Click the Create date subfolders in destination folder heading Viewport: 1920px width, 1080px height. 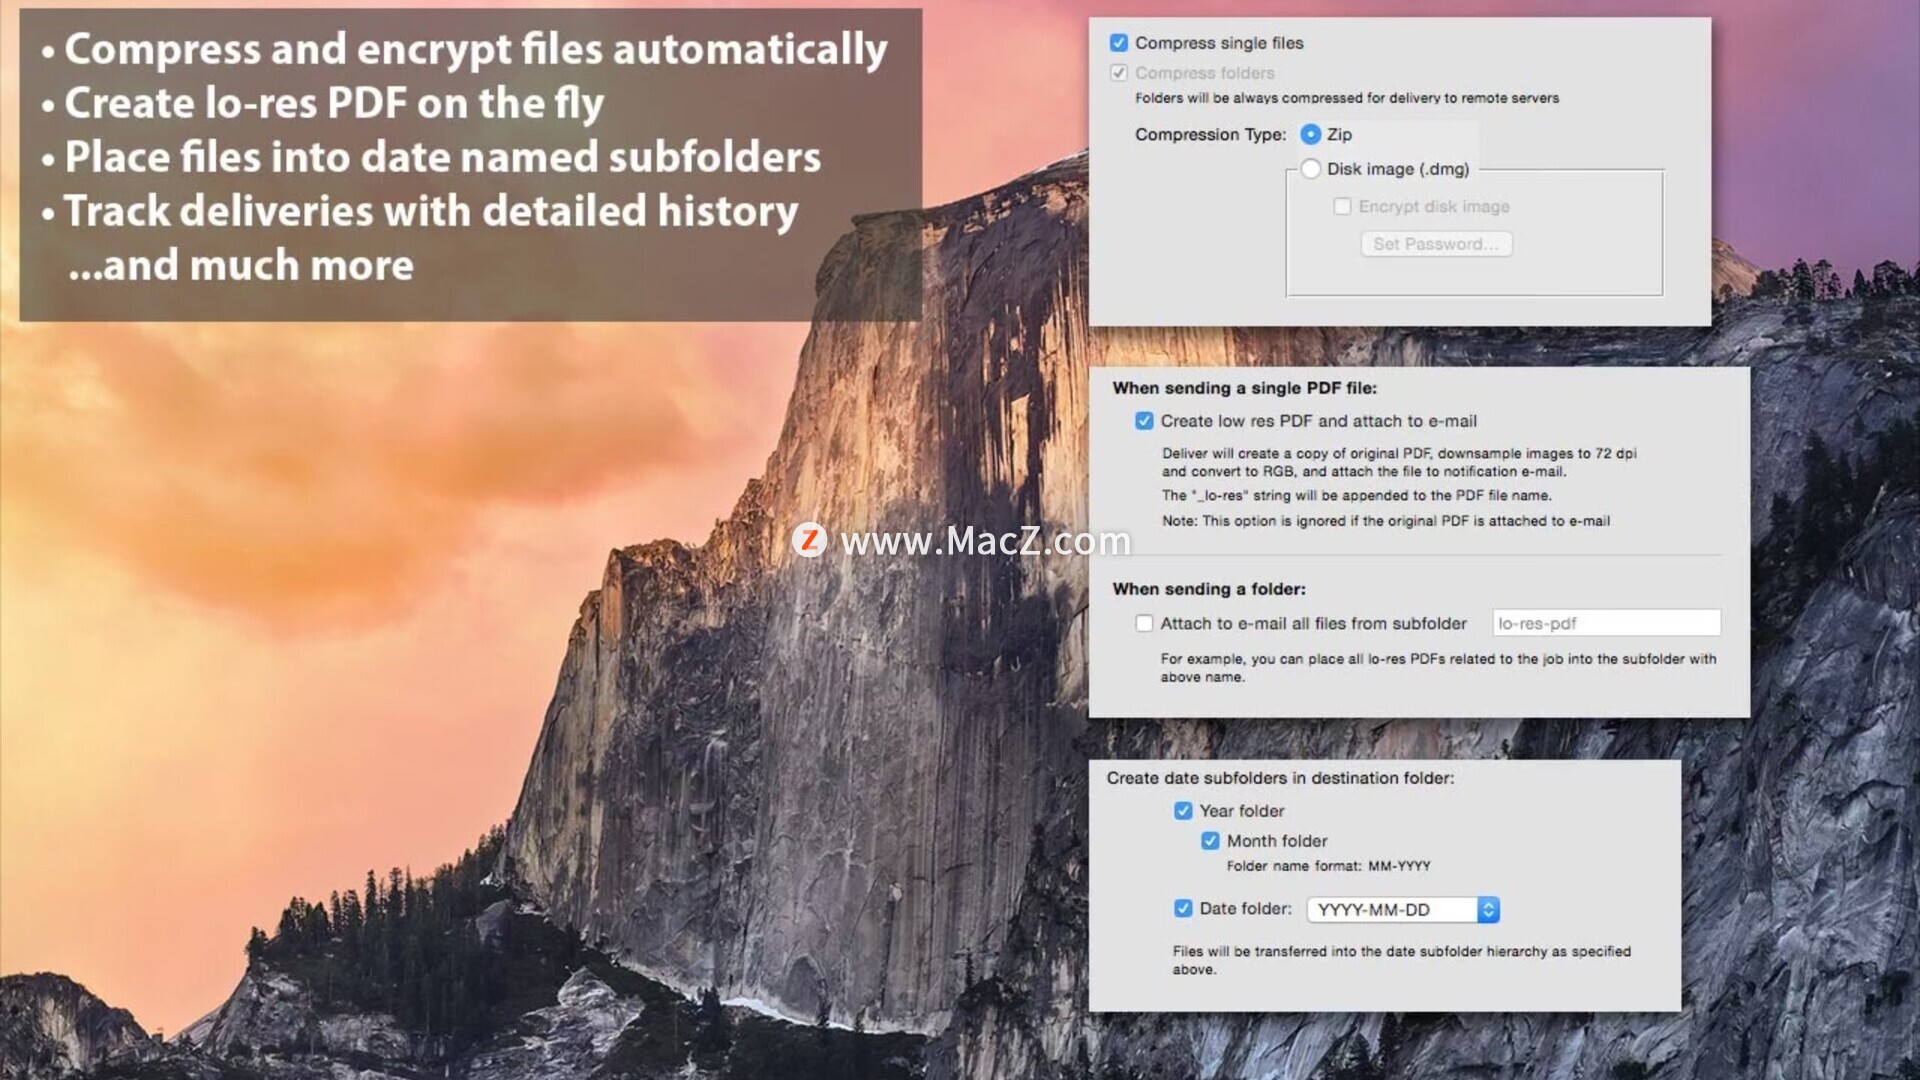pyautogui.click(x=1280, y=778)
